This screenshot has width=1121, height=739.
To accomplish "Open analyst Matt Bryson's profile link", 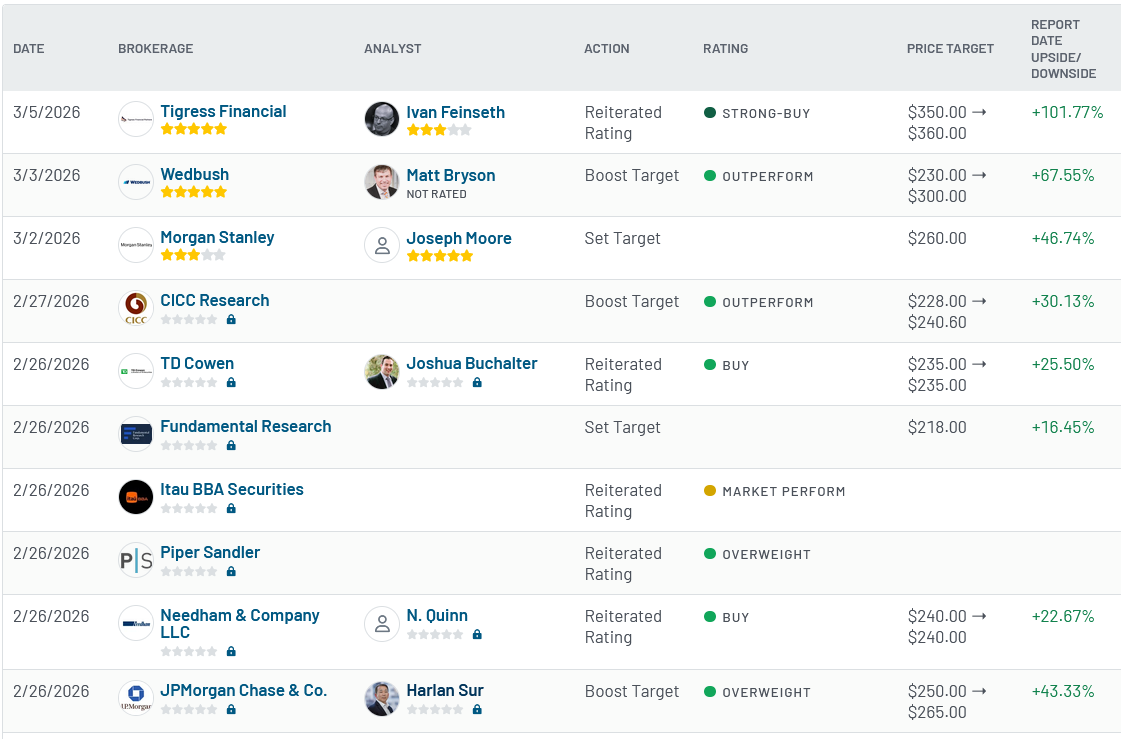I will [x=450, y=175].
